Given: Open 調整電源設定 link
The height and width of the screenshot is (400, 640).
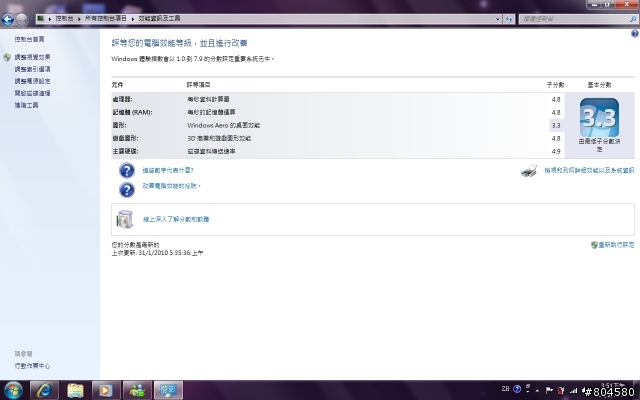Looking at the screenshot, I should click(x=33, y=81).
